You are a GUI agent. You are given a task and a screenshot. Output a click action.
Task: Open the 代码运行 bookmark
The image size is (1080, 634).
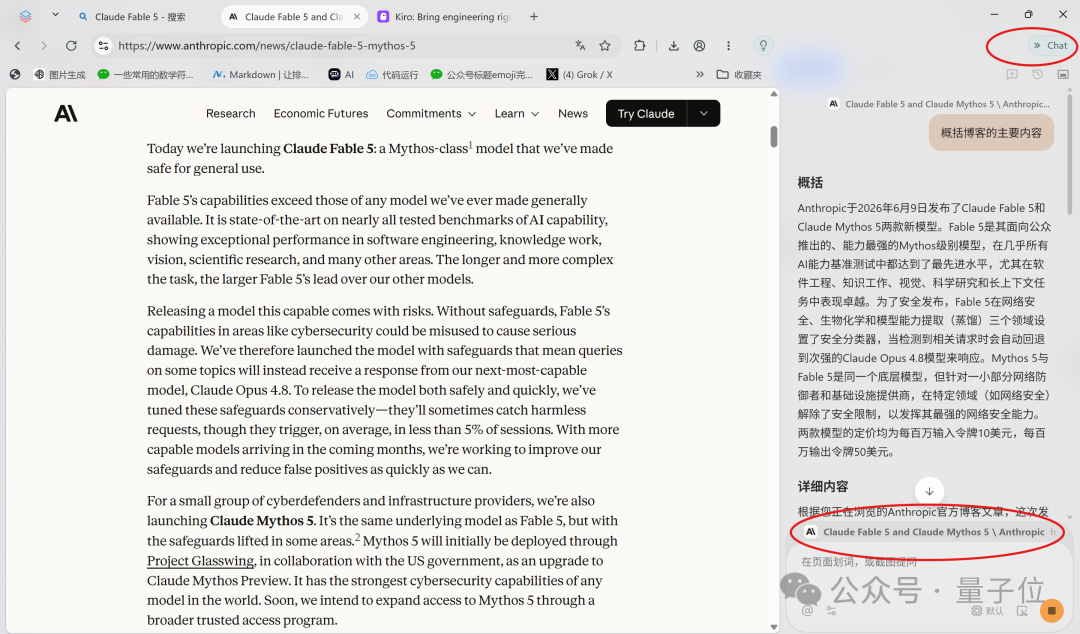[392, 74]
